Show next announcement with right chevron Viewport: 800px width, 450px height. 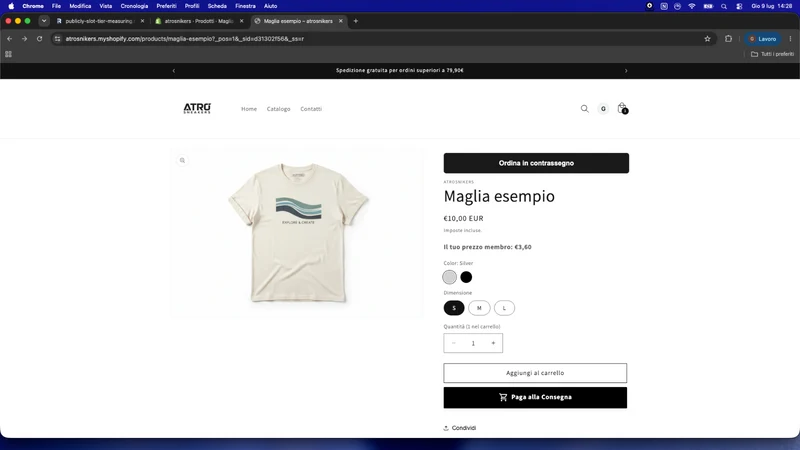tap(626, 70)
